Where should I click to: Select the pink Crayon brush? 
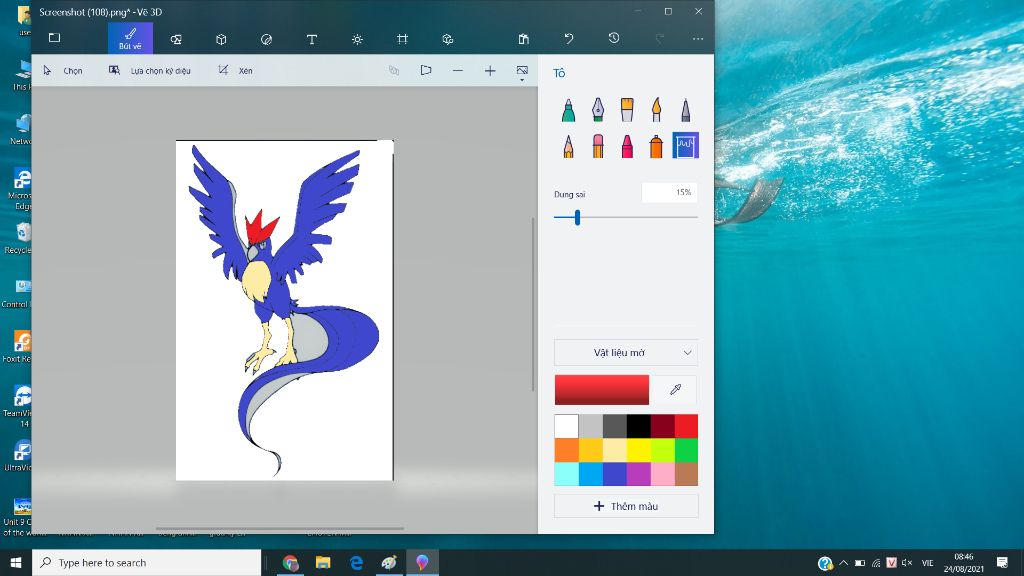(627, 146)
